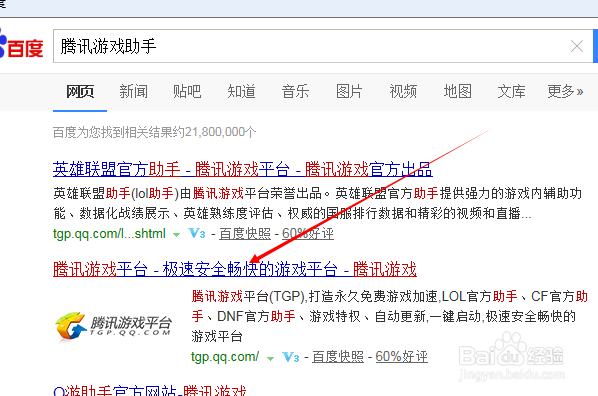Click the blue search button beside the search box

tap(595, 46)
